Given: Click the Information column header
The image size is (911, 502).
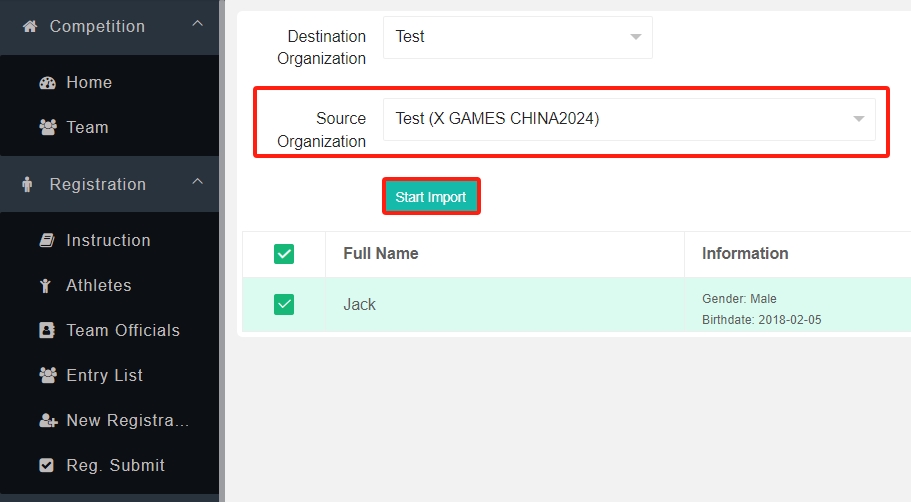Looking at the screenshot, I should [745, 254].
